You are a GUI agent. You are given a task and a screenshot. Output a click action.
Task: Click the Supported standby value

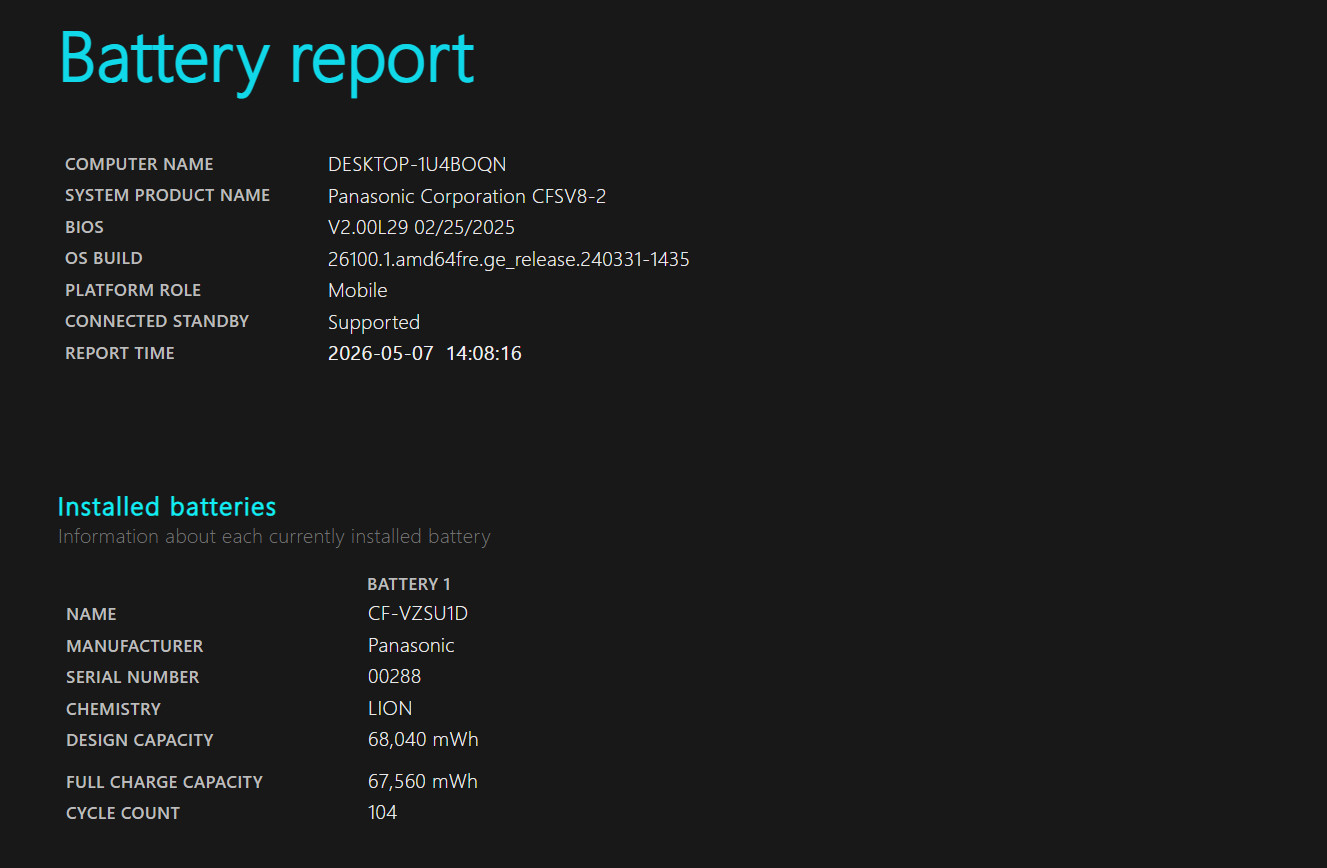click(x=374, y=323)
